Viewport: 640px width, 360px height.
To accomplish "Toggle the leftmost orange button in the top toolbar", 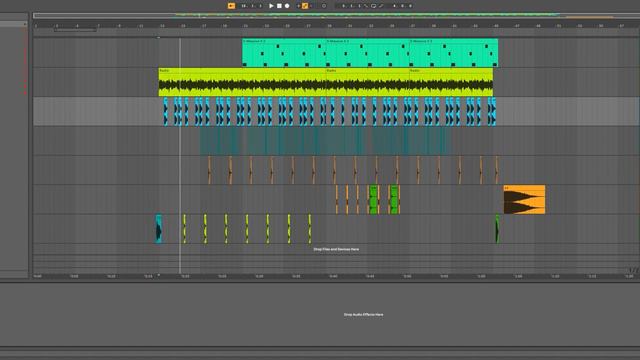I will [x=231, y=6].
